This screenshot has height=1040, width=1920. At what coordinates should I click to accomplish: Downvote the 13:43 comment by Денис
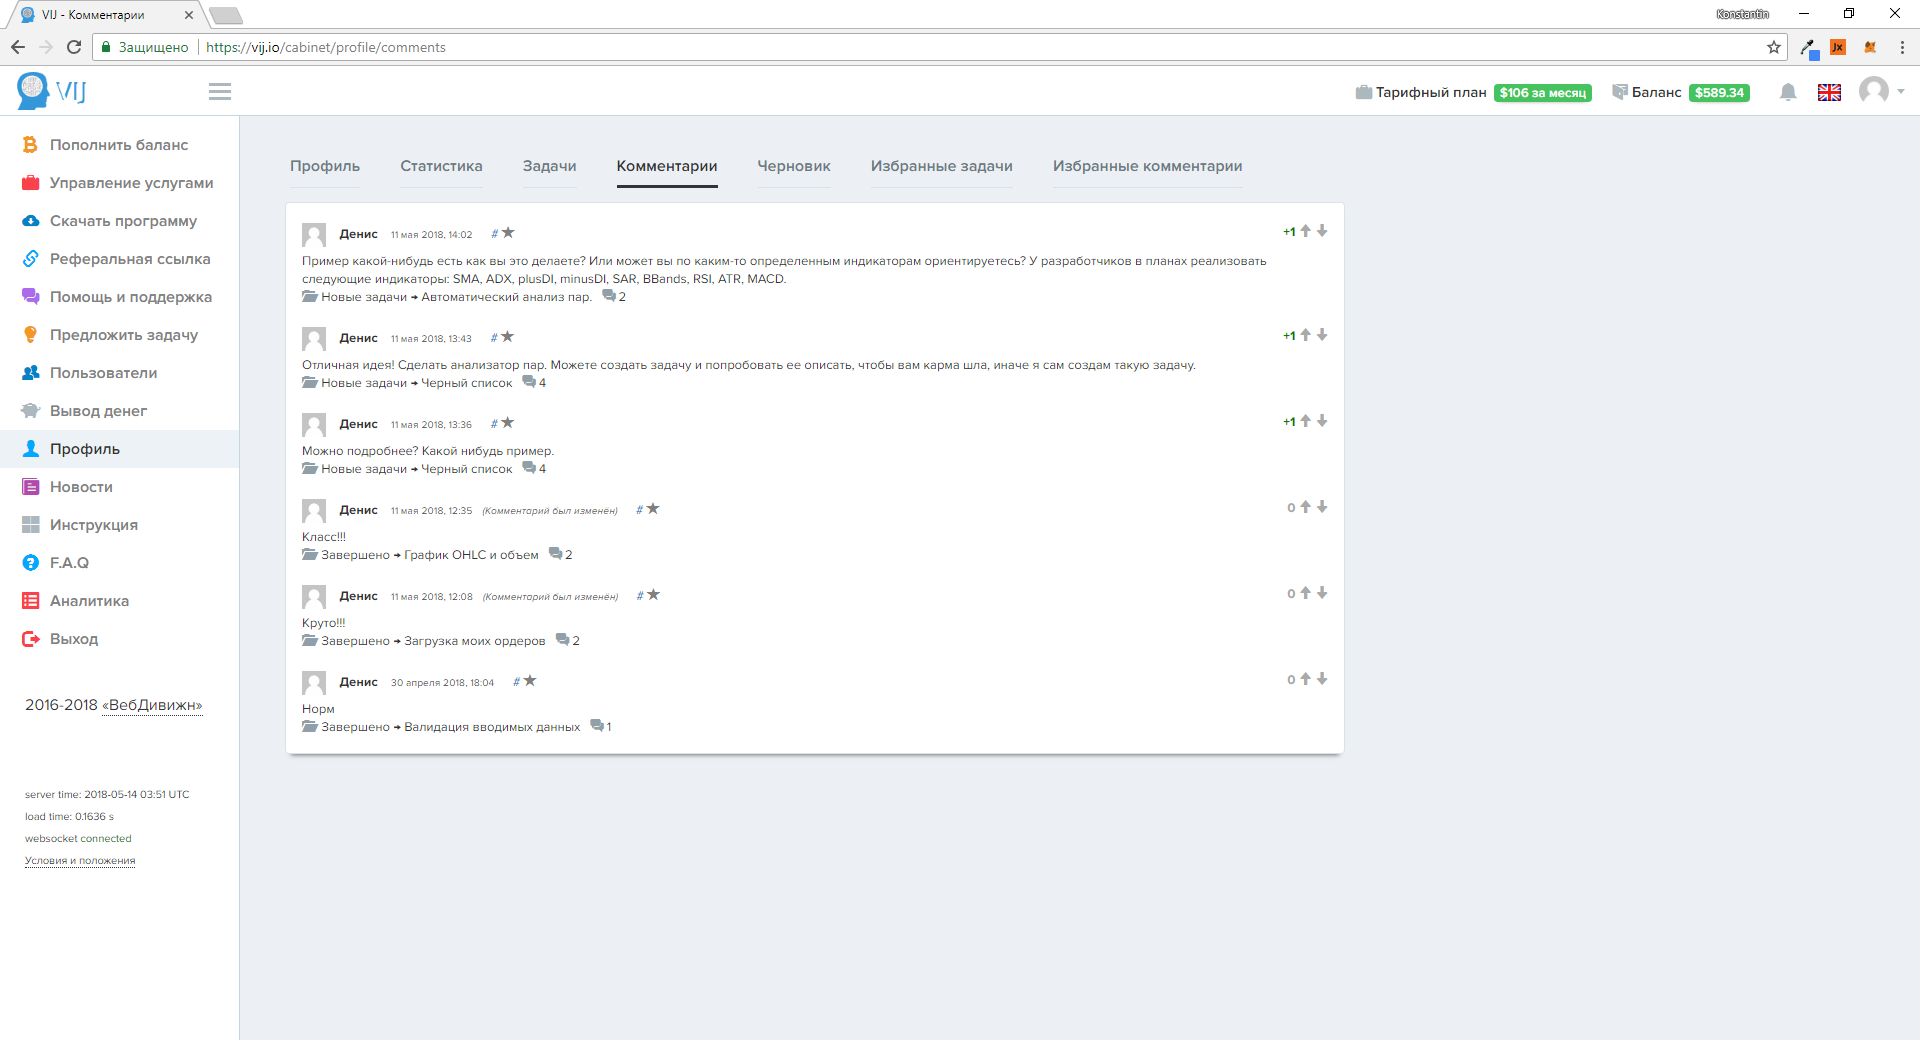[x=1322, y=335]
